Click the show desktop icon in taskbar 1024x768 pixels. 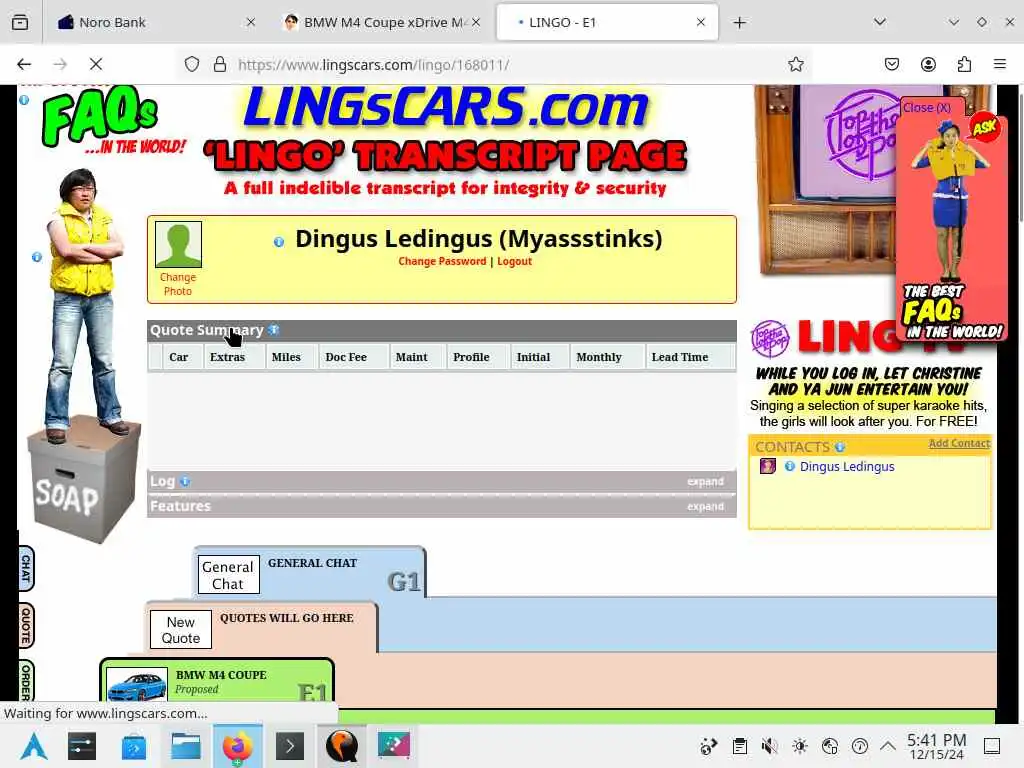[991, 746]
